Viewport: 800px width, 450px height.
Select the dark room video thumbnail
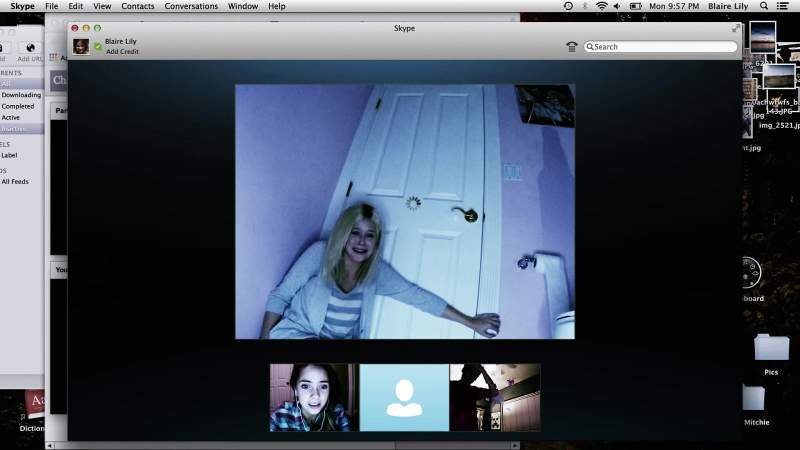[x=495, y=397]
